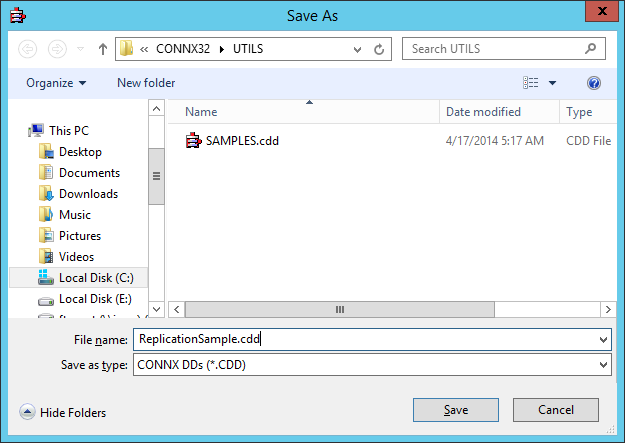Sort by Date modified column
The height and width of the screenshot is (443, 625).
[x=500, y=112]
